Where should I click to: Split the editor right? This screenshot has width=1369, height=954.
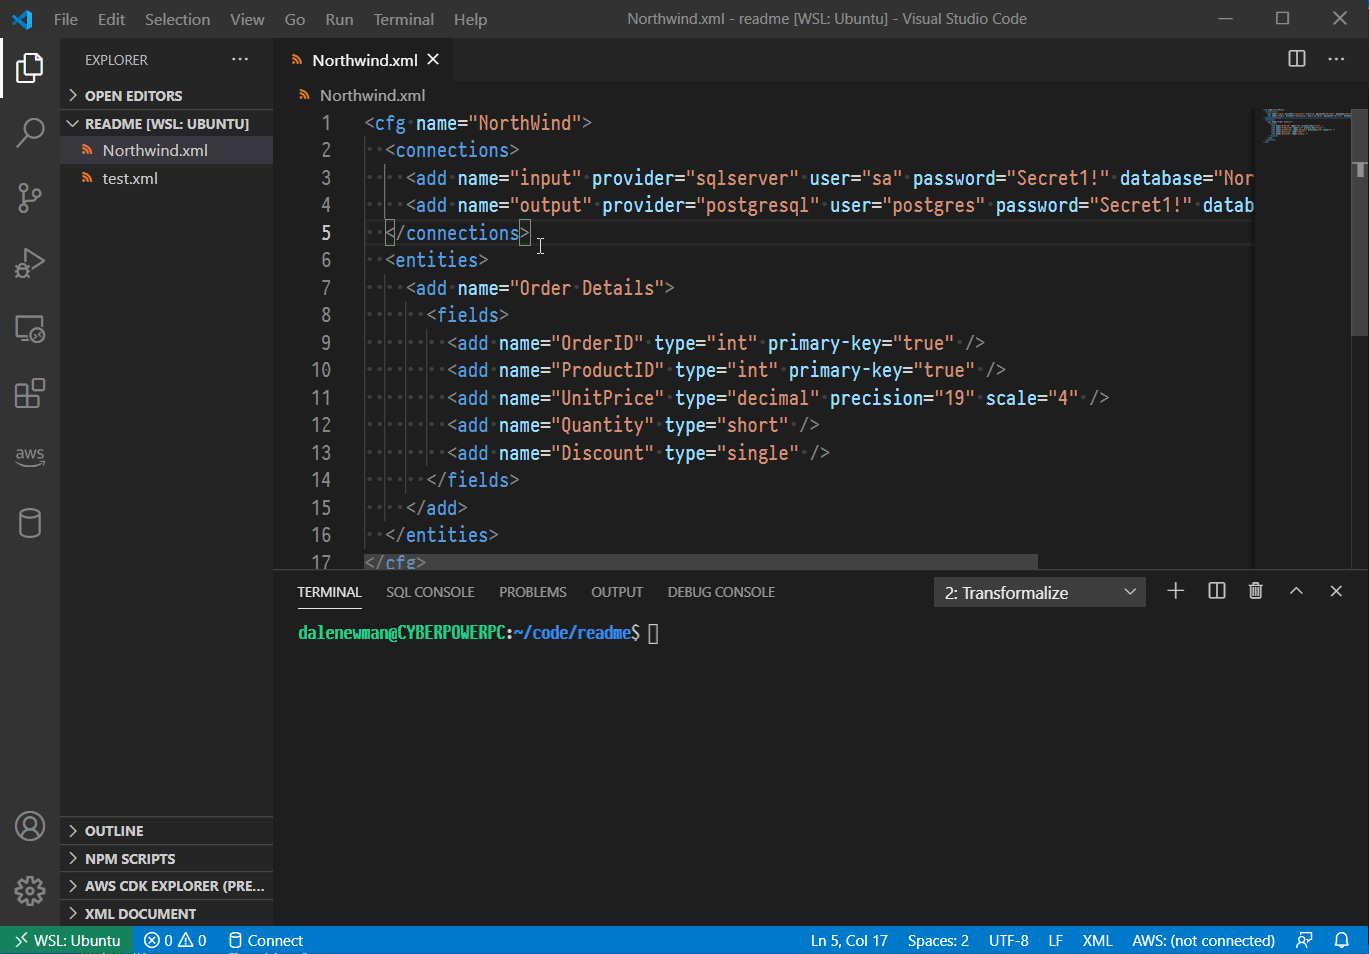point(1297,59)
